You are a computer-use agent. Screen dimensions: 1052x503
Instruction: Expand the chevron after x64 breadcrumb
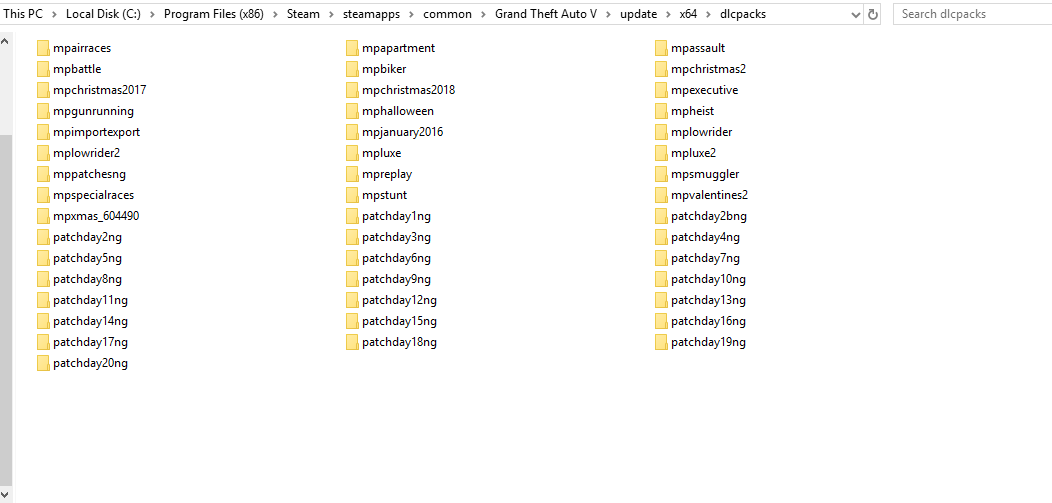[708, 14]
